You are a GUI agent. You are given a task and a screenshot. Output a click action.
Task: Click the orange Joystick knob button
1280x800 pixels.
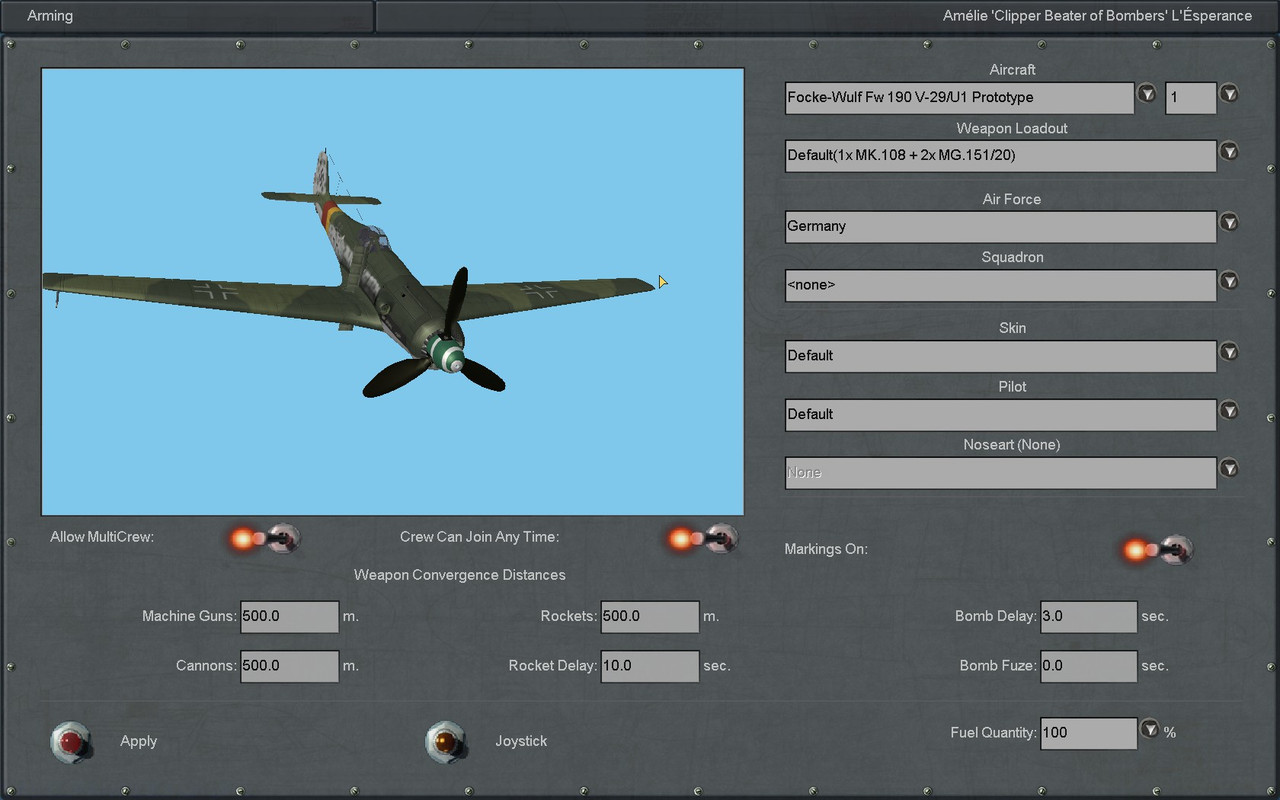pos(446,742)
